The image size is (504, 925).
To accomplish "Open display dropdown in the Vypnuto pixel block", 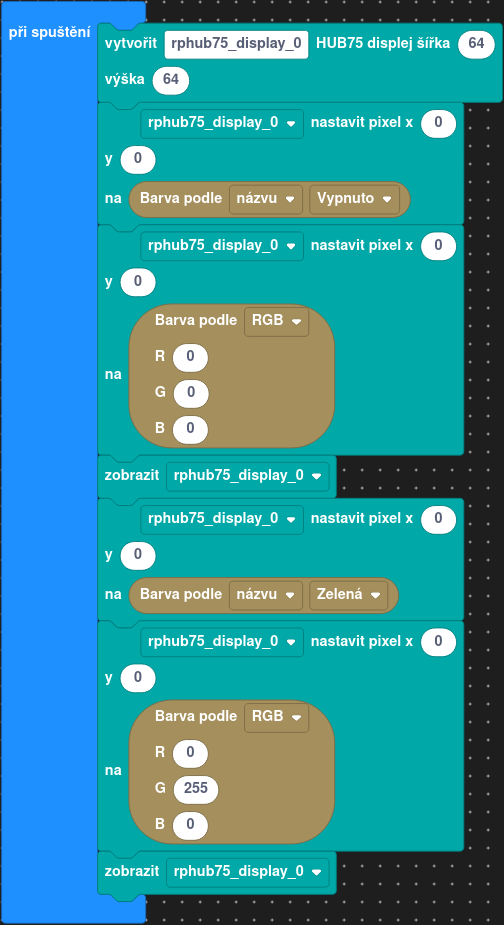I will click(x=222, y=124).
